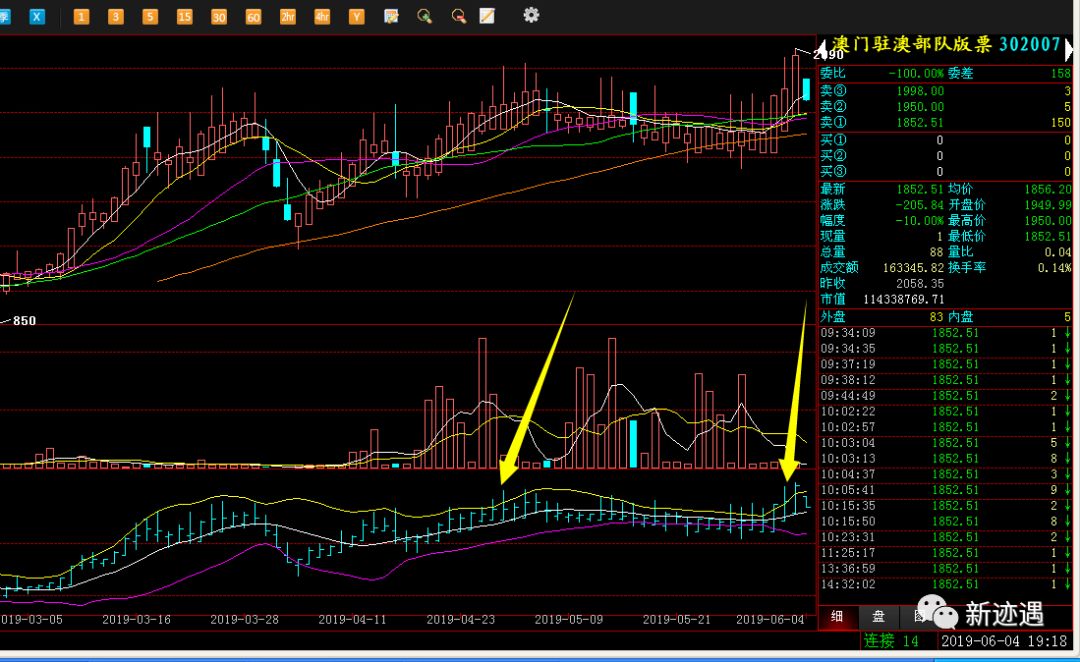
Task: Select trade row at 09:34:09
Action: 945,333
